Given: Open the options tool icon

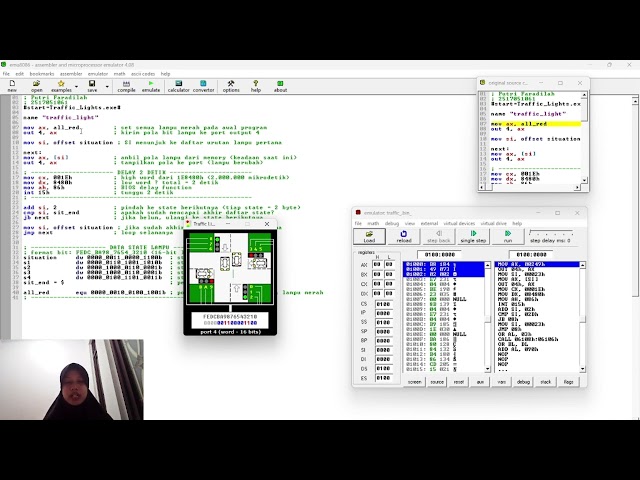Looking at the screenshot, I should click(x=231, y=86).
